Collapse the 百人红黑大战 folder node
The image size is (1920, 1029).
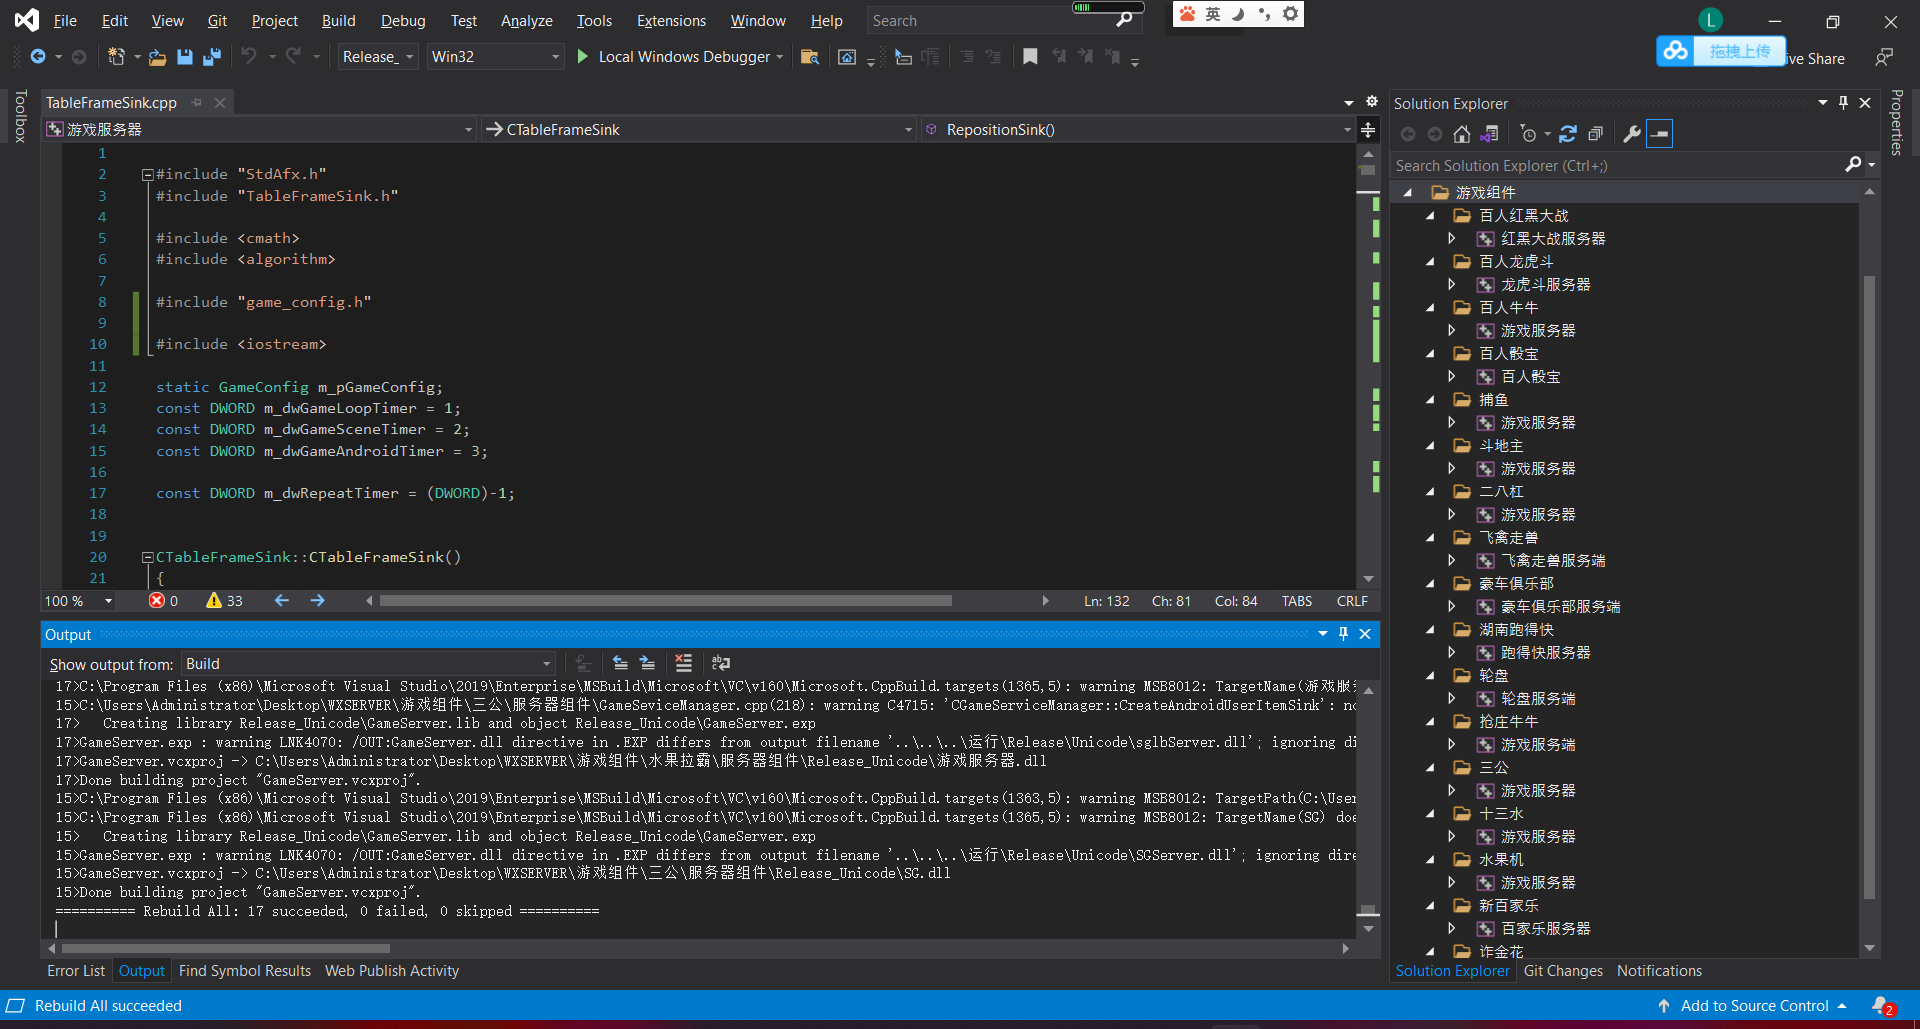(1429, 215)
